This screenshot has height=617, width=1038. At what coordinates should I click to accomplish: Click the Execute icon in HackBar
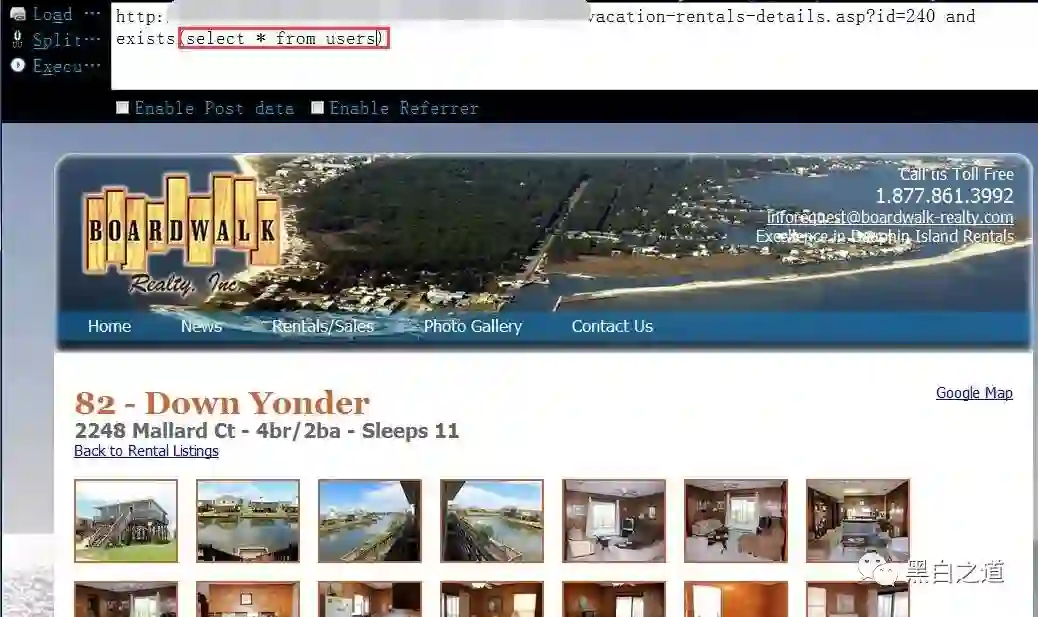pos(18,66)
